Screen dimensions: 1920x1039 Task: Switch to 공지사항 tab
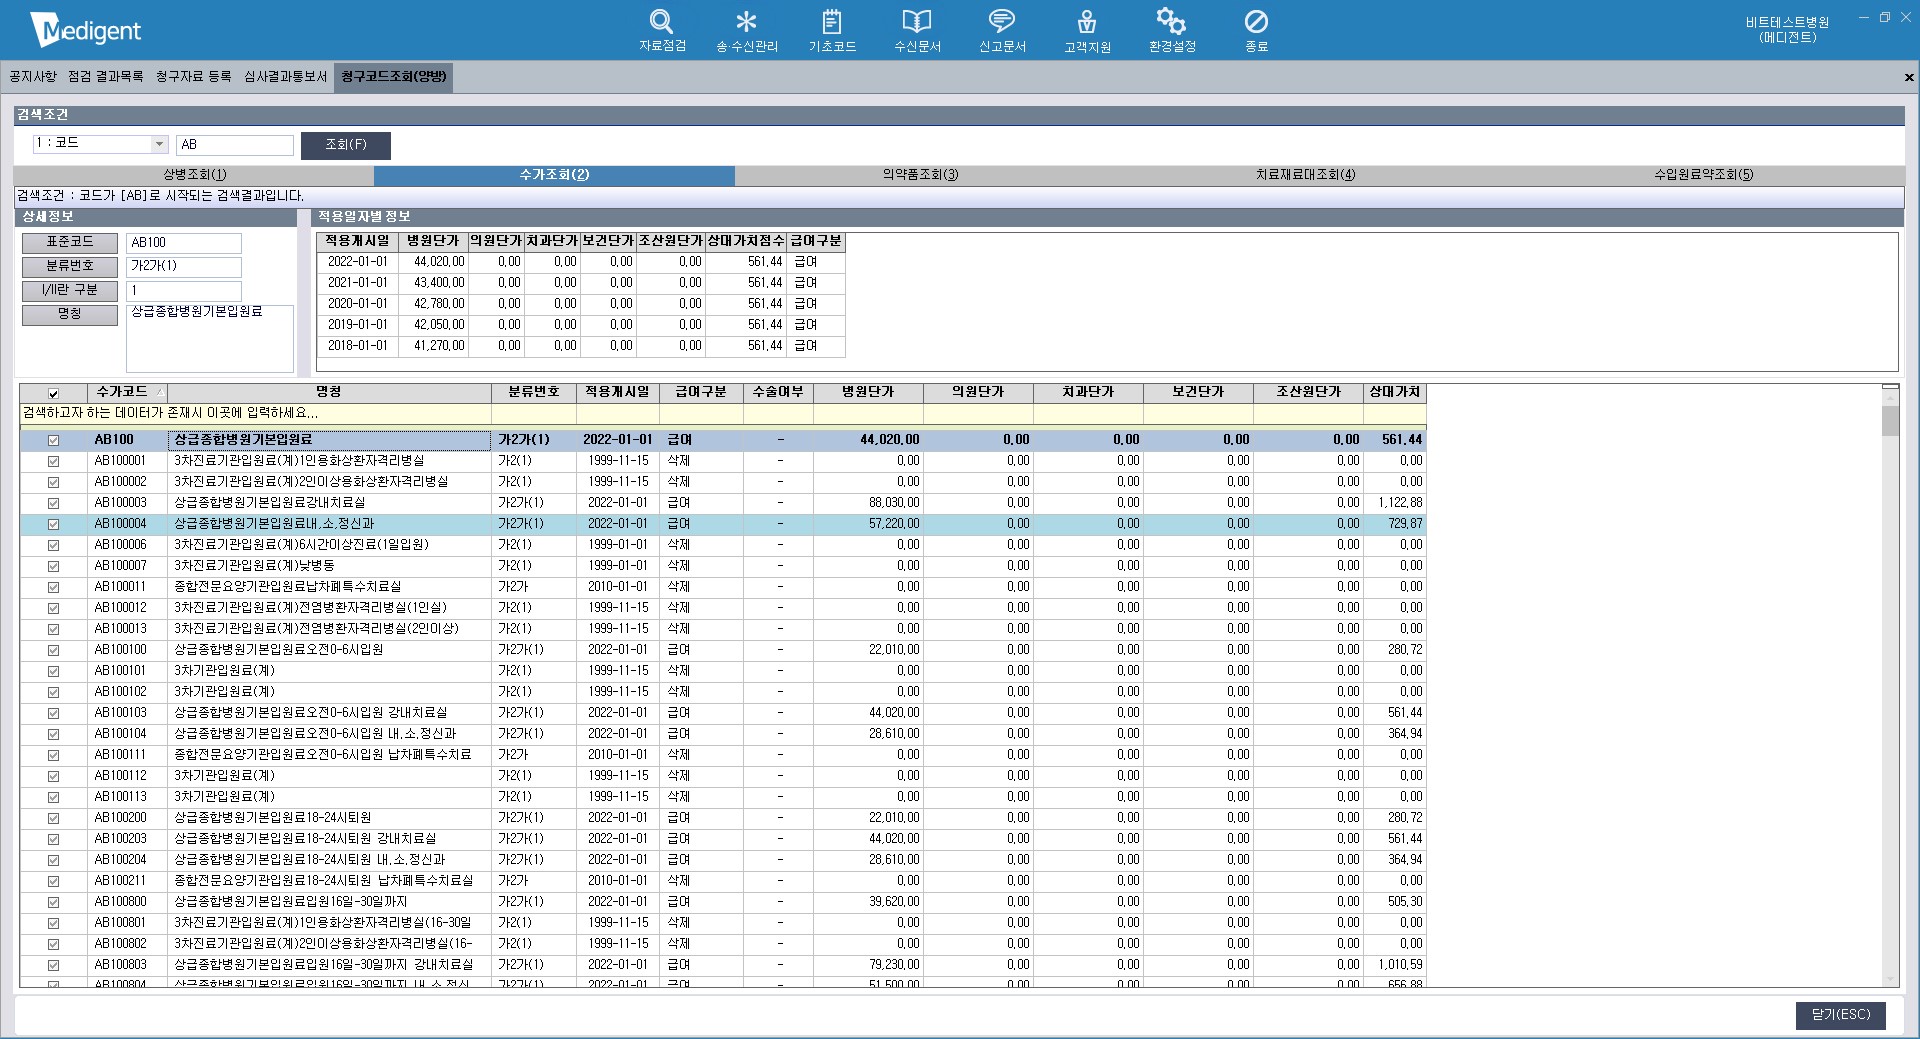click(x=33, y=77)
